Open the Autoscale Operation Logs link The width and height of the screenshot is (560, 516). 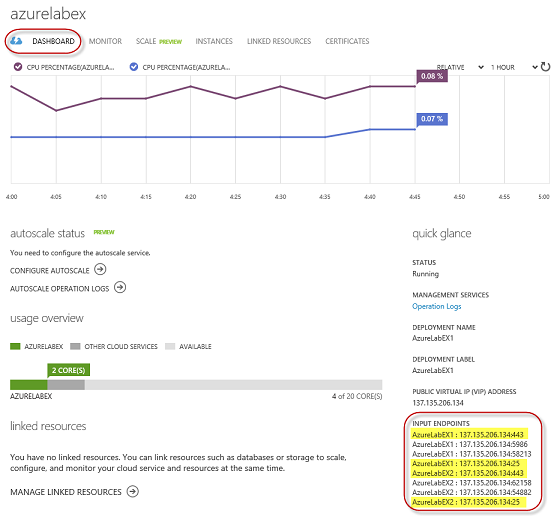(60, 289)
